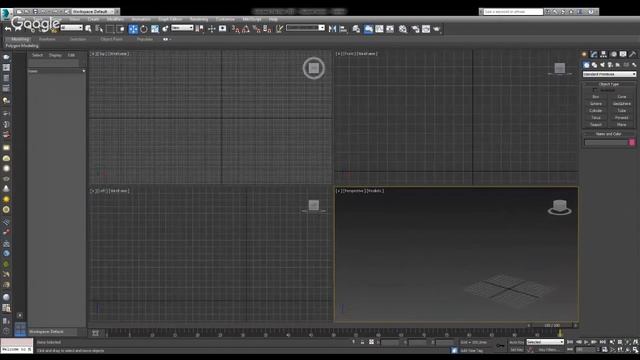Expand the Polygon Modeling ribbon panel
This screenshot has width=640, height=360.
pyautogui.click(x=22, y=46)
